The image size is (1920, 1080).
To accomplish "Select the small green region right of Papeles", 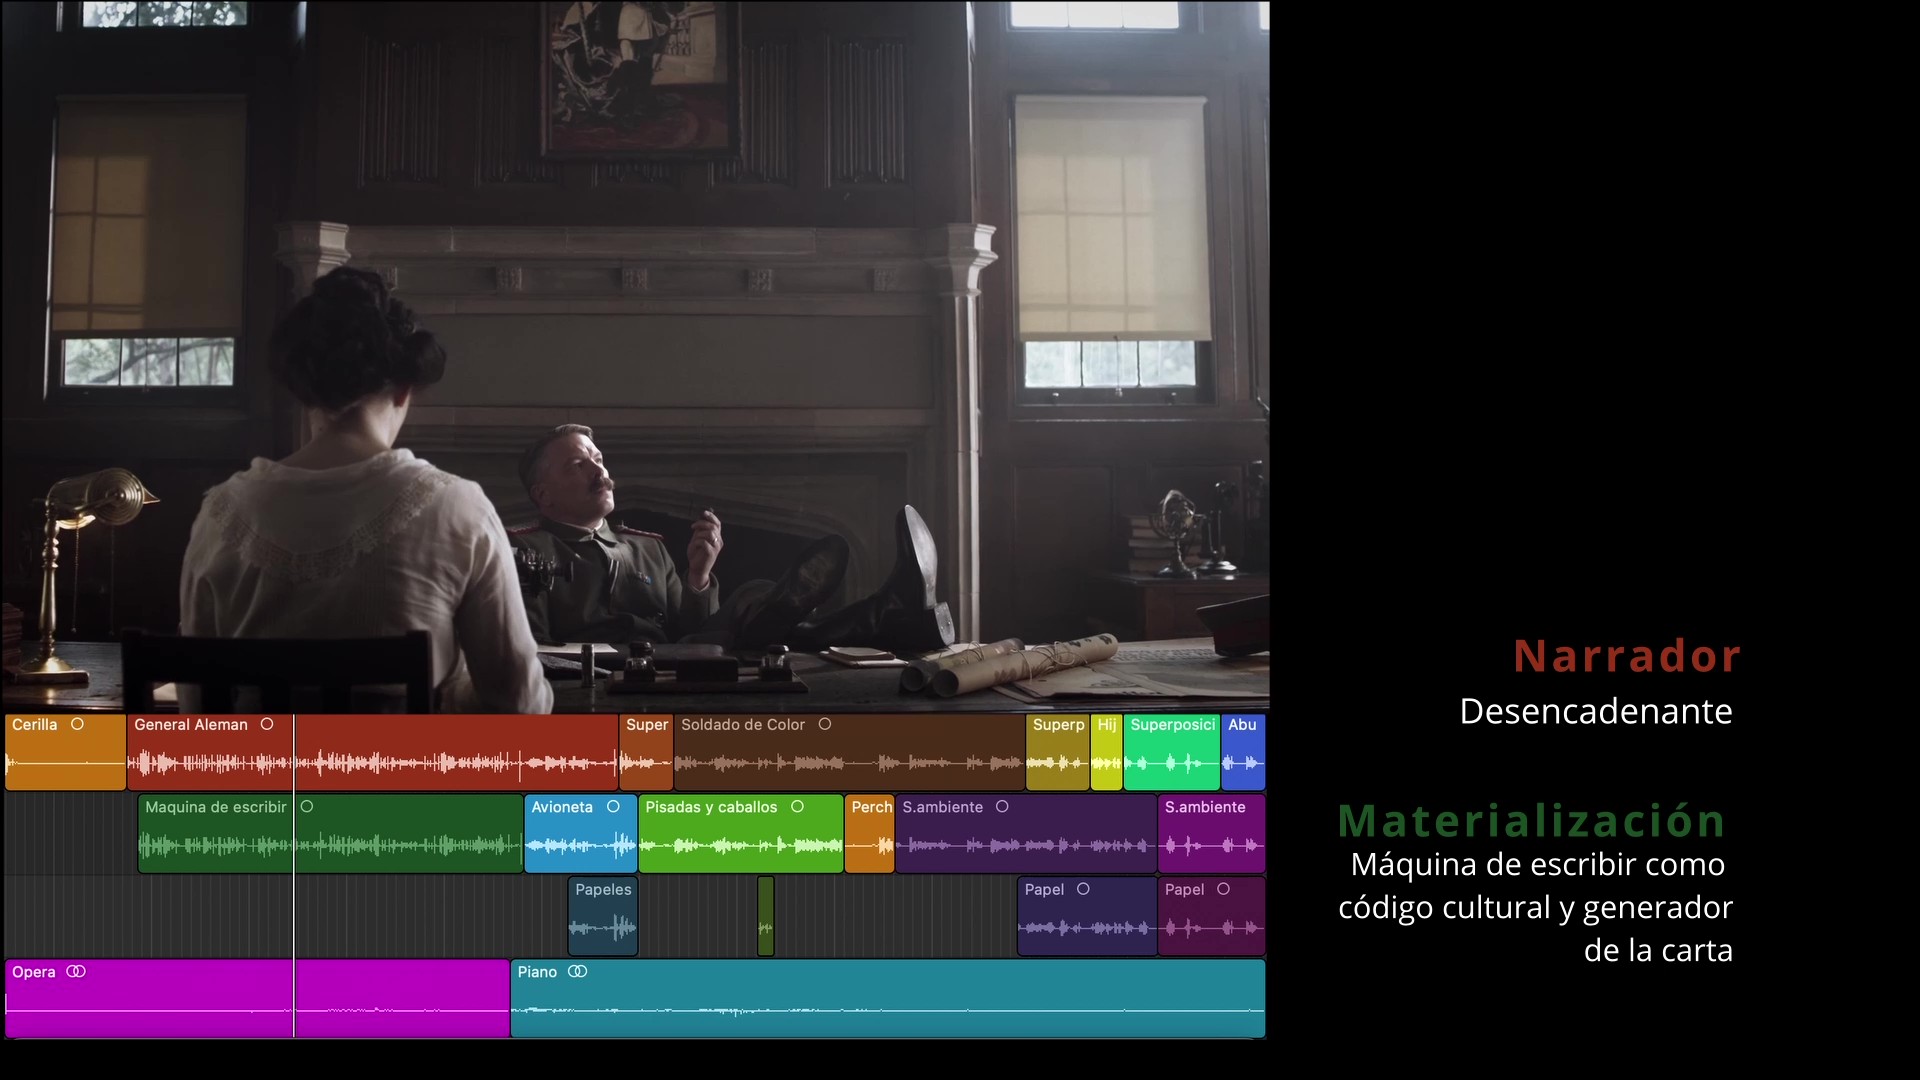I will (766, 916).
